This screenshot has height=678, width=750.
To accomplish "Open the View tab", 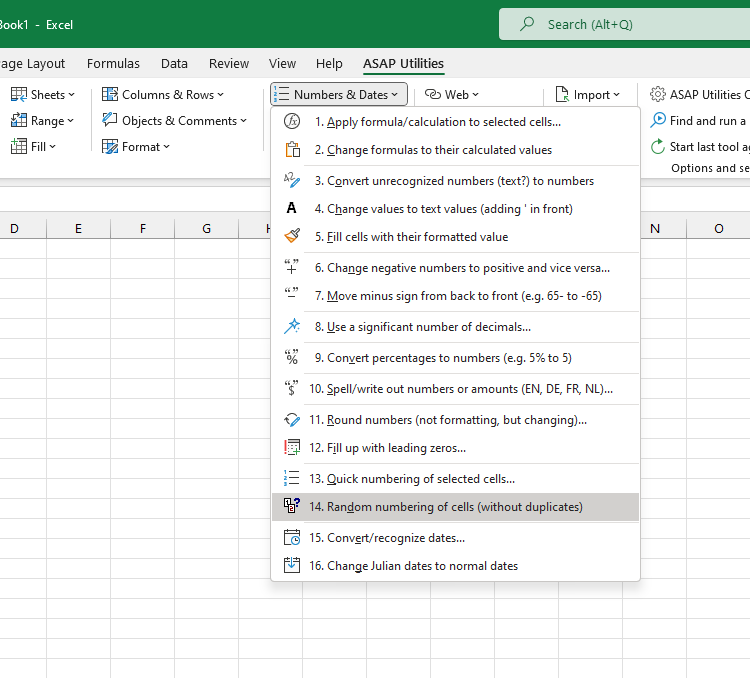I will pos(282,63).
